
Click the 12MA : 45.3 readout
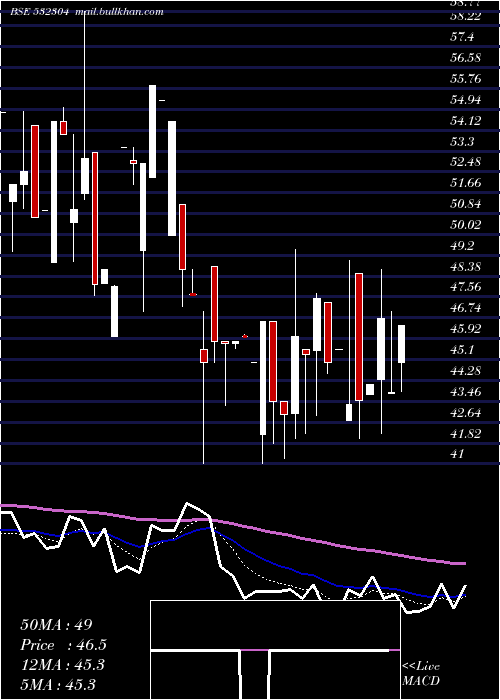coord(62,665)
